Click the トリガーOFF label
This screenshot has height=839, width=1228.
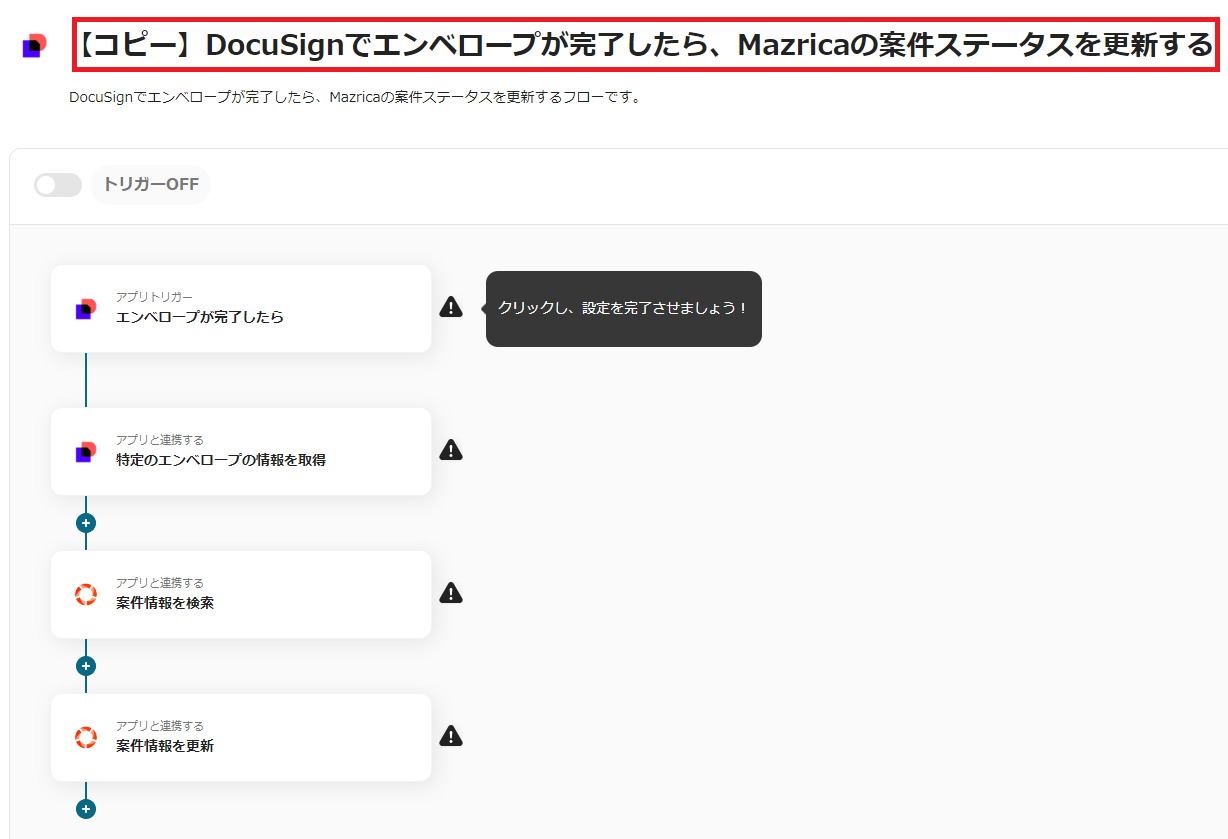[151, 185]
